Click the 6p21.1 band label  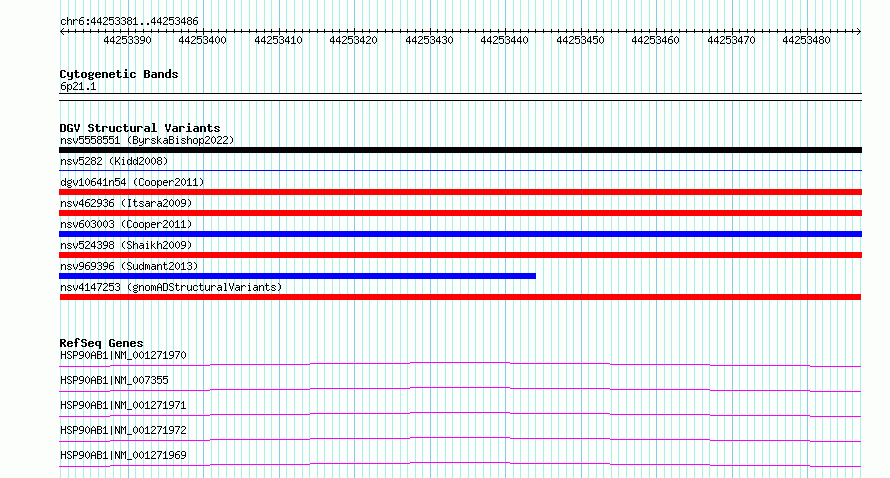pos(78,86)
